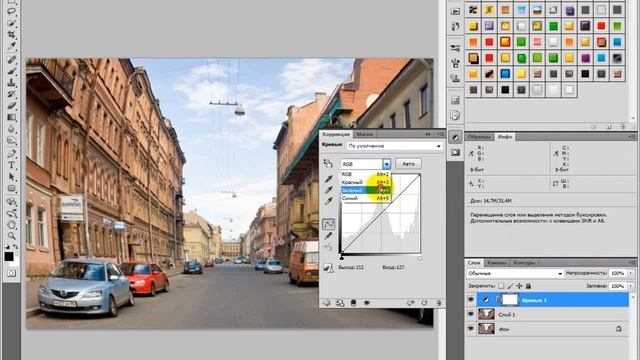Viewport: 640px width, 360px height.
Task: Toggle visibility of Кривые 1 layer
Action: (x=471, y=300)
